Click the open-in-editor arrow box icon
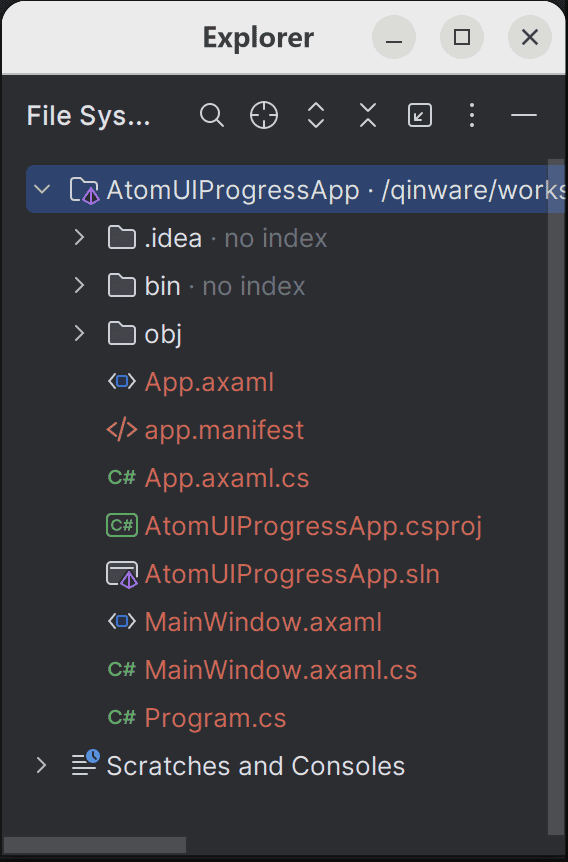The width and height of the screenshot is (568, 862). click(x=420, y=115)
